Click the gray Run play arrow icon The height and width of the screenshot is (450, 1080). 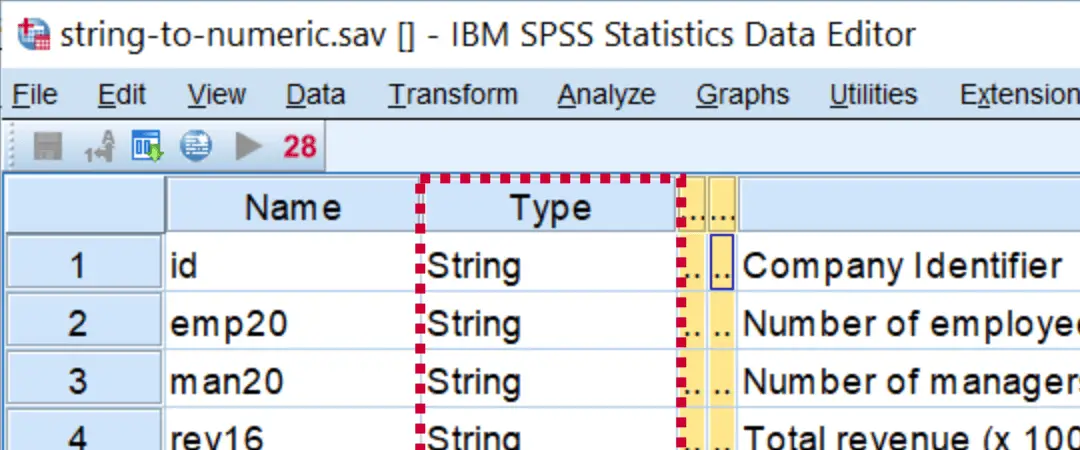click(x=248, y=147)
